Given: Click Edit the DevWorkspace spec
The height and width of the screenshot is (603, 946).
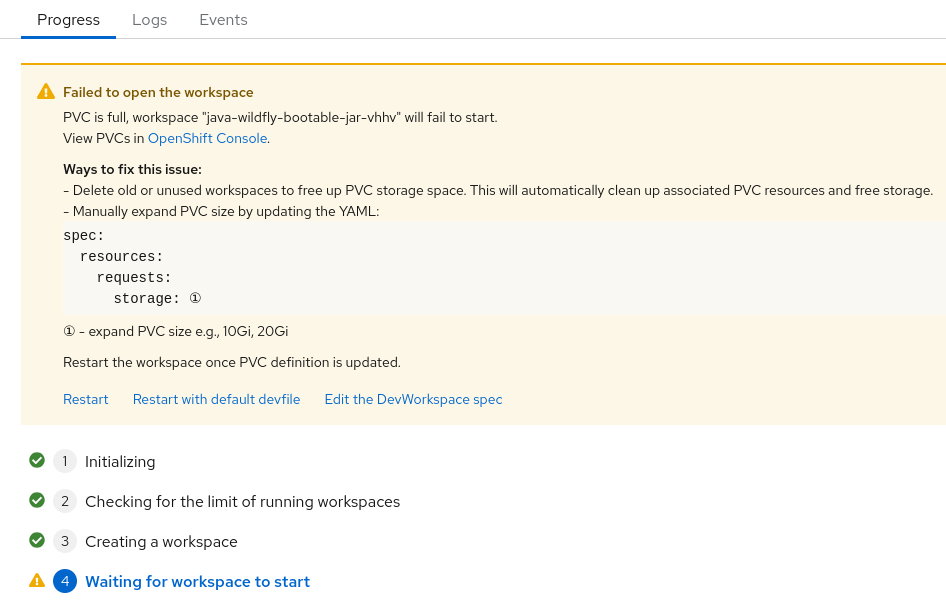Looking at the screenshot, I should pos(413,399).
